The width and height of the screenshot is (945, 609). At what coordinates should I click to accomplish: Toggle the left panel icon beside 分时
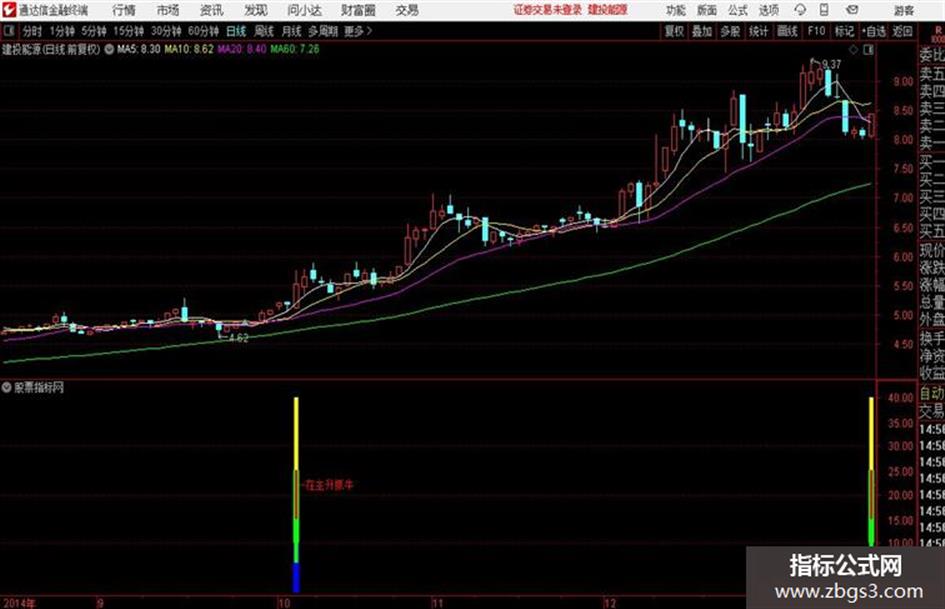[8, 31]
